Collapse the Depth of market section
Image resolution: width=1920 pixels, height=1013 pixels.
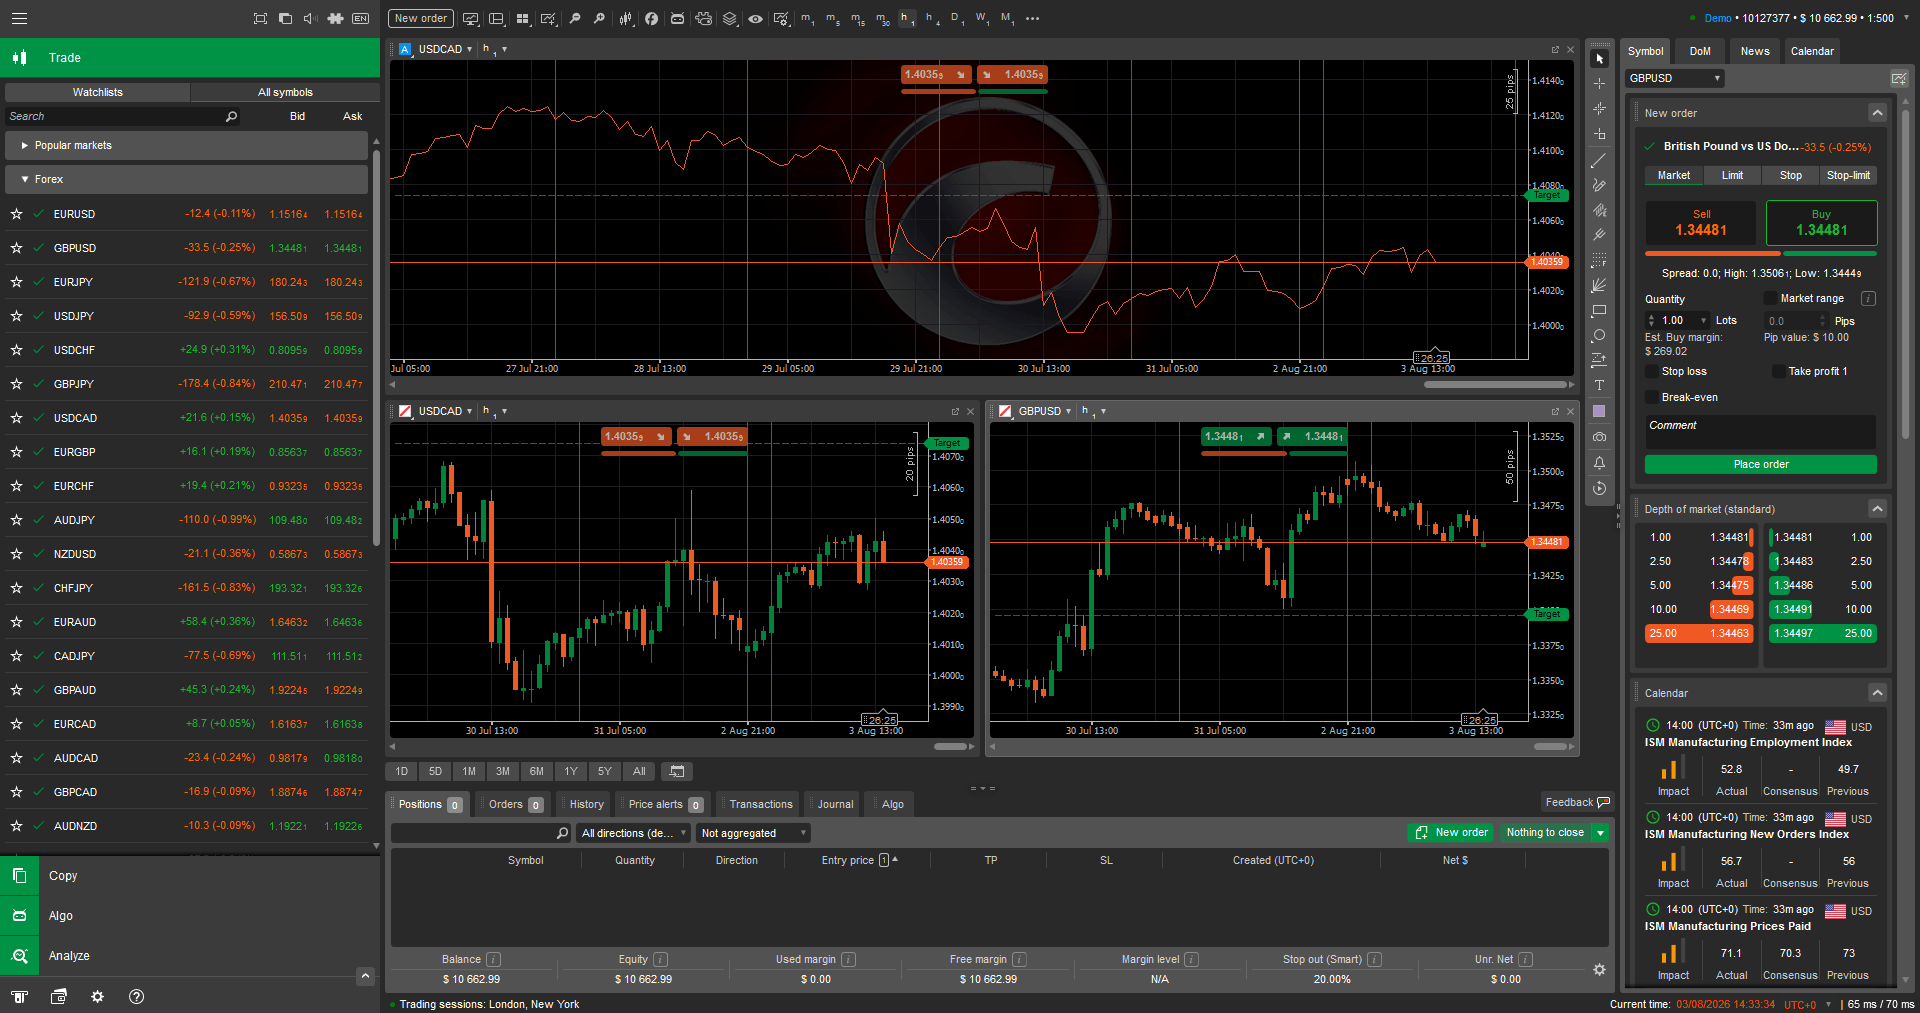pos(1877,509)
